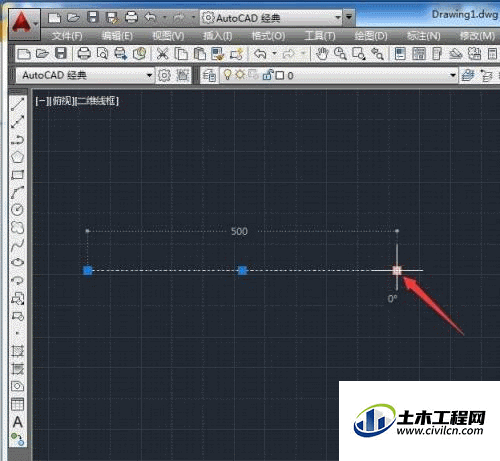The height and width of the screenshot is (461, 500).
Task: Open the 格式(O) menu
Action: 268,36
